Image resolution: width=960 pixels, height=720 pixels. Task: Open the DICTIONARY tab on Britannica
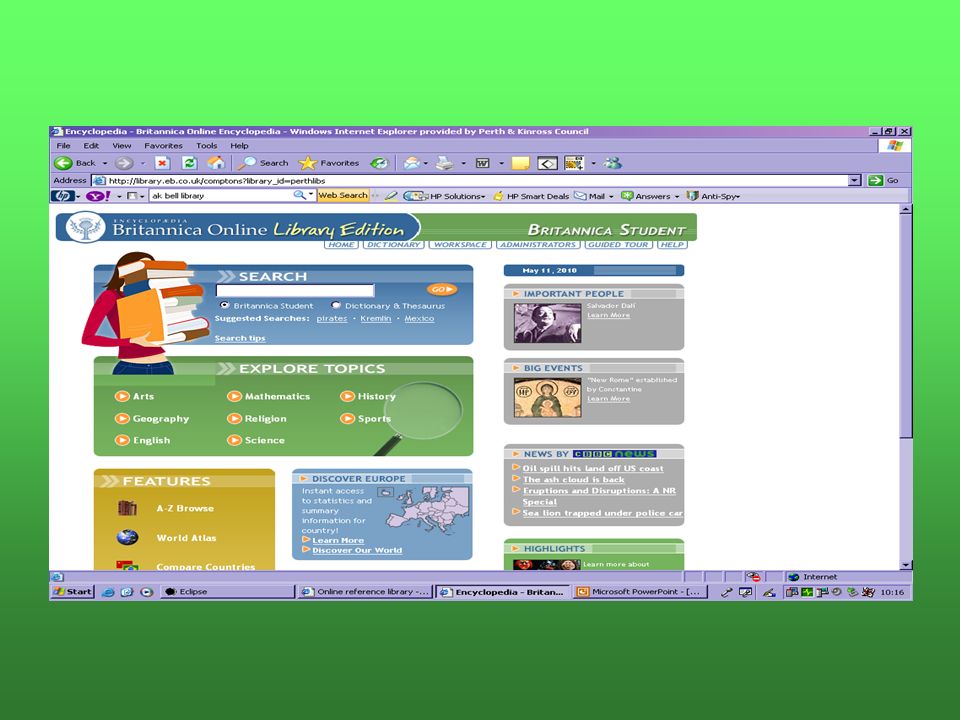pos(394,244)
